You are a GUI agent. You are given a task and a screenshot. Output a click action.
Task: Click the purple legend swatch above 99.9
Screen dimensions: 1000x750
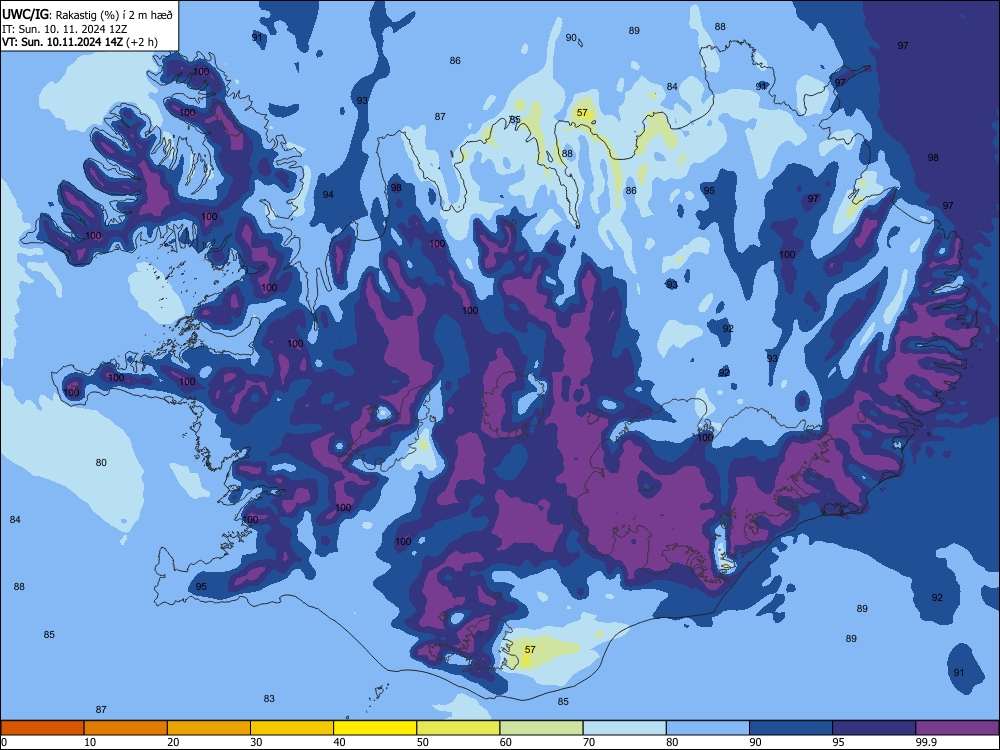coord(957,728)
